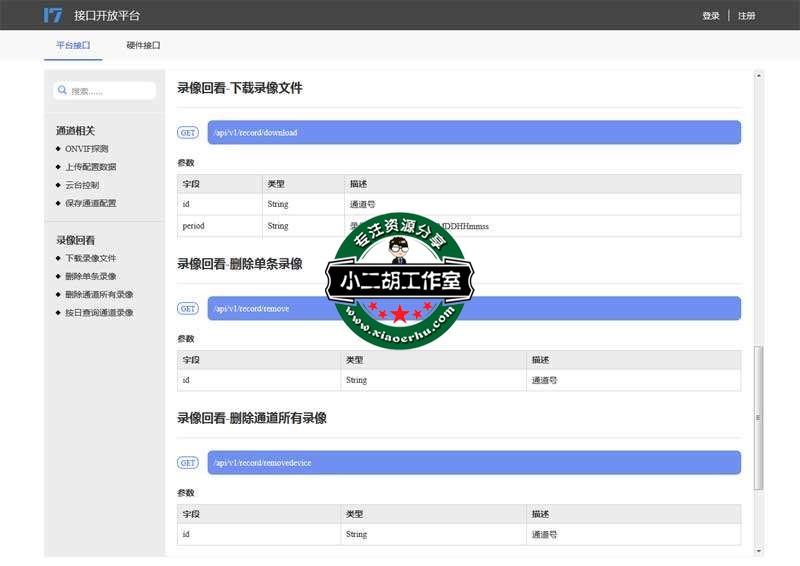Open 按日查询通道录像 sidebar item

click(99, 312)
